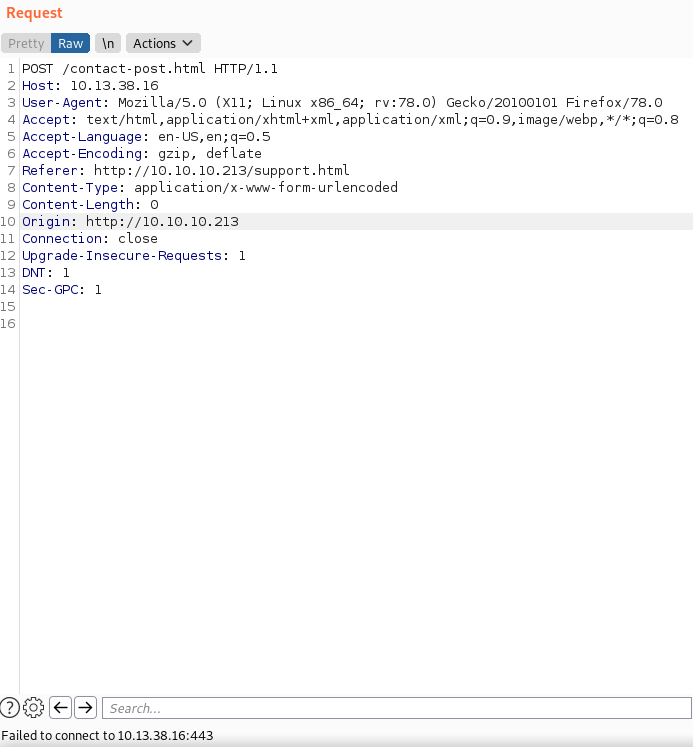Click the Host: 10.13.38.16 header line
Viewport: 693px width, 747px height.
(x=90, y=86)
